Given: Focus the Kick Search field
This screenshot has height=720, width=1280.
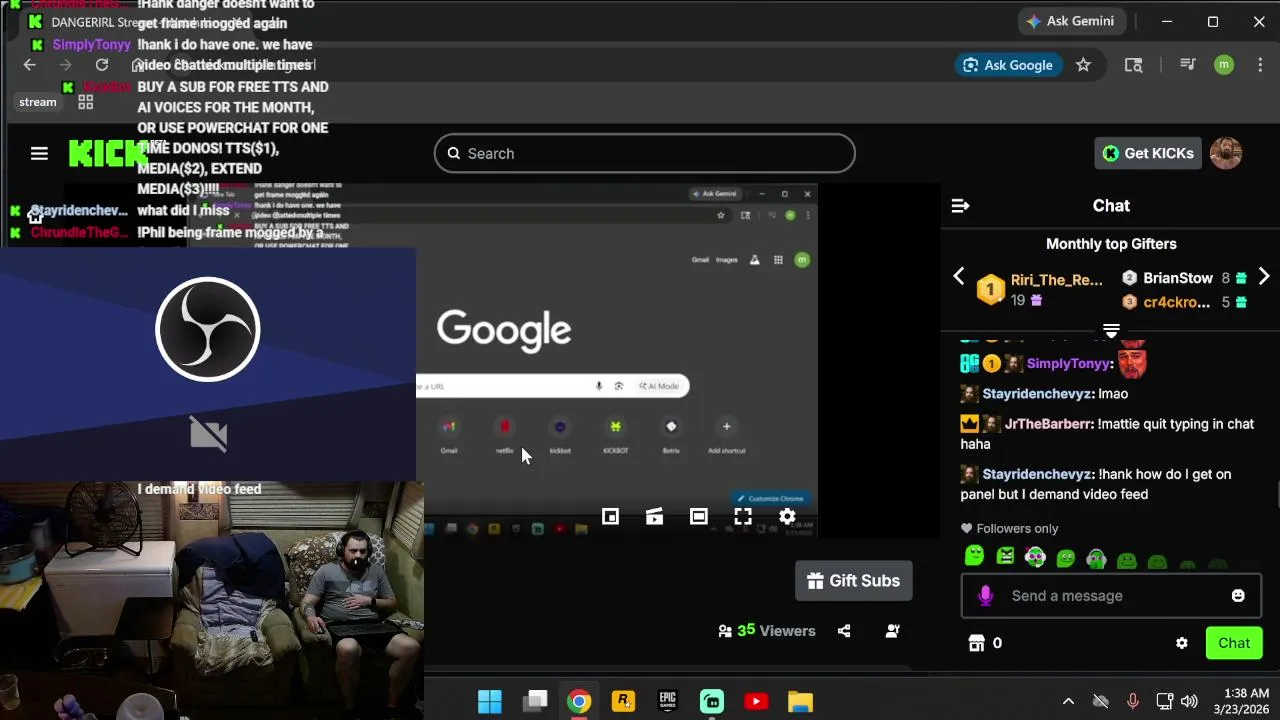Looking at the screenshot, I should [645, 153].
